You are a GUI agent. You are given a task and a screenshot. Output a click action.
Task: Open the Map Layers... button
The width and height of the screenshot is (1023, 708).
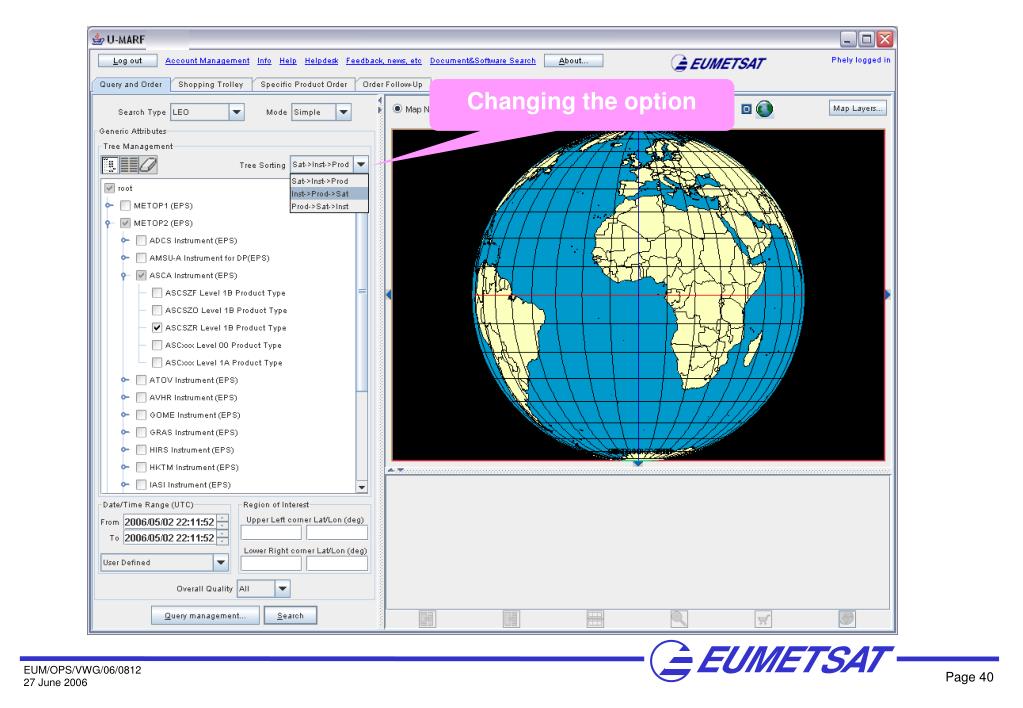tap(858, 108)
